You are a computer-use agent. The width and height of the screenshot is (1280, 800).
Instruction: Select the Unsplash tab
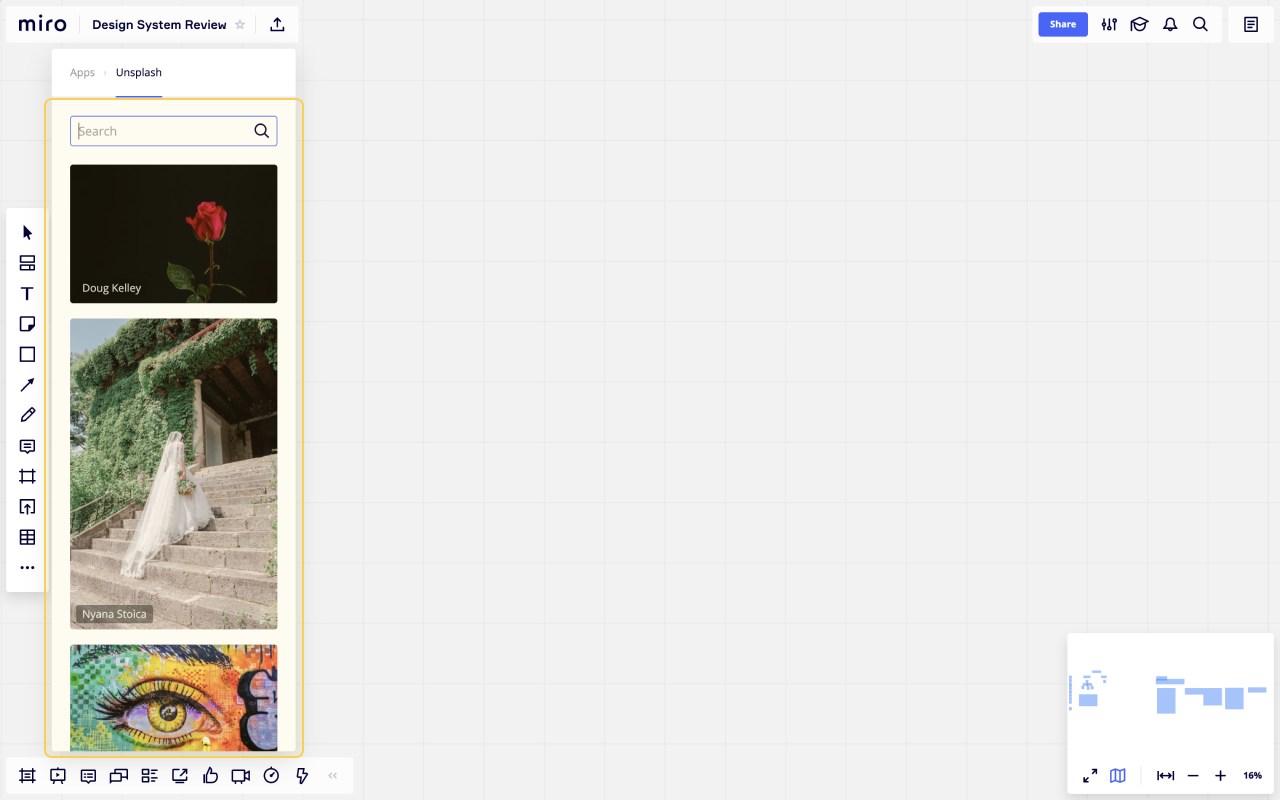point(139,73)
